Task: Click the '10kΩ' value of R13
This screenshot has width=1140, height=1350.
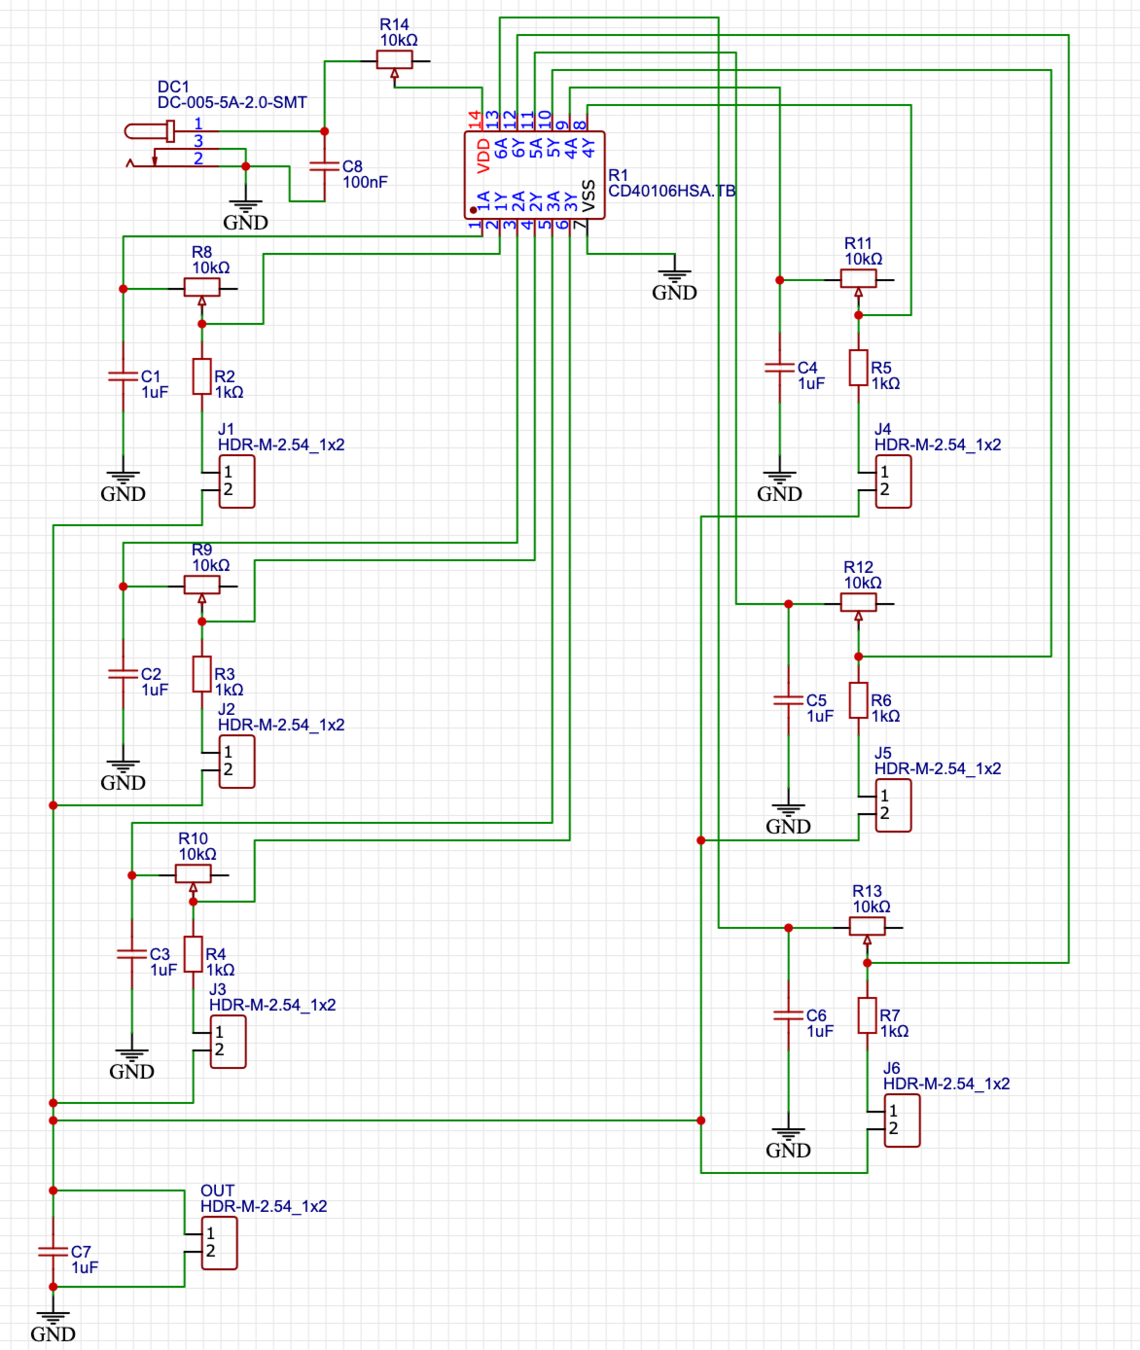Action: click(x=871, y=907)
